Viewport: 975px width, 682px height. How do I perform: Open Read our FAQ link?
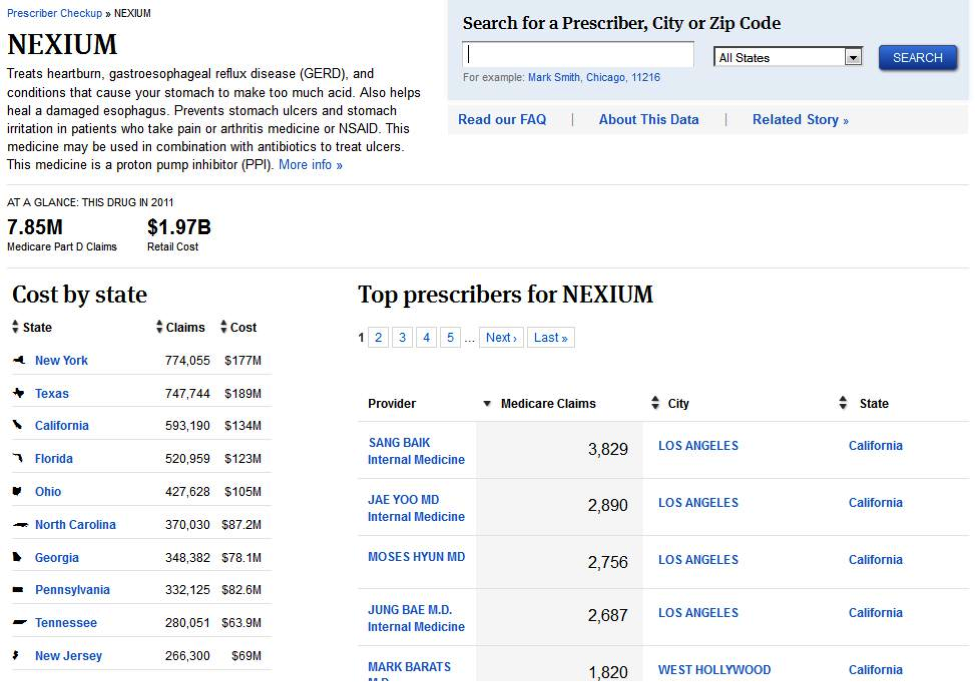click(502, 119)
